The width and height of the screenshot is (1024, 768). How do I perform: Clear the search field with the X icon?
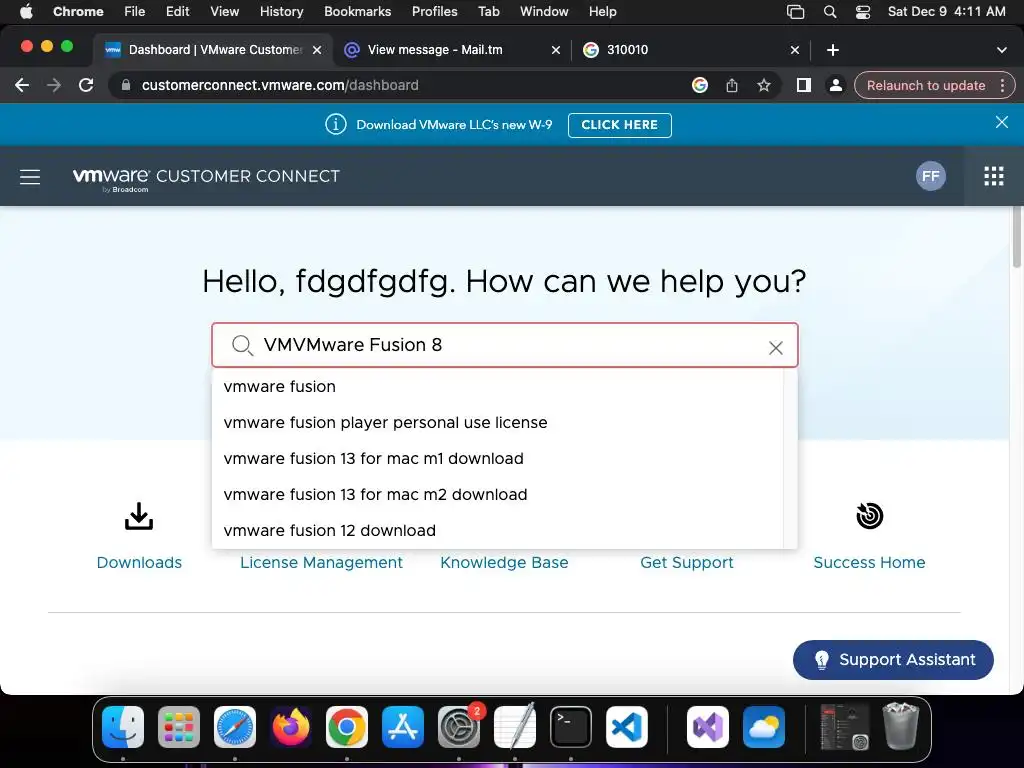[775, 348]
